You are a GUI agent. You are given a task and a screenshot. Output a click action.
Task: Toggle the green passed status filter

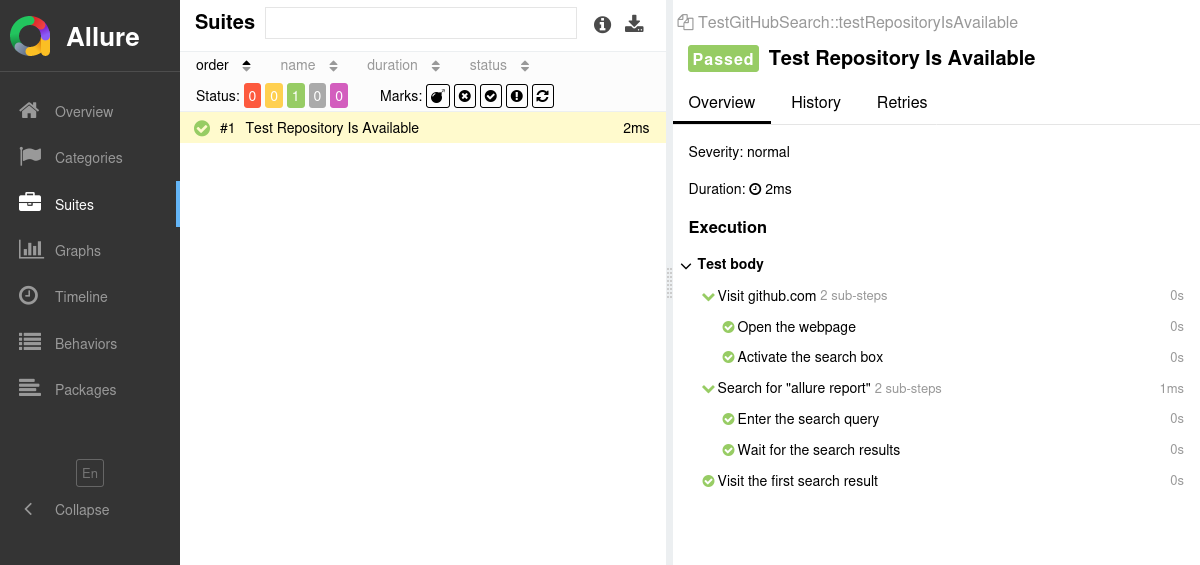point(296,96)
